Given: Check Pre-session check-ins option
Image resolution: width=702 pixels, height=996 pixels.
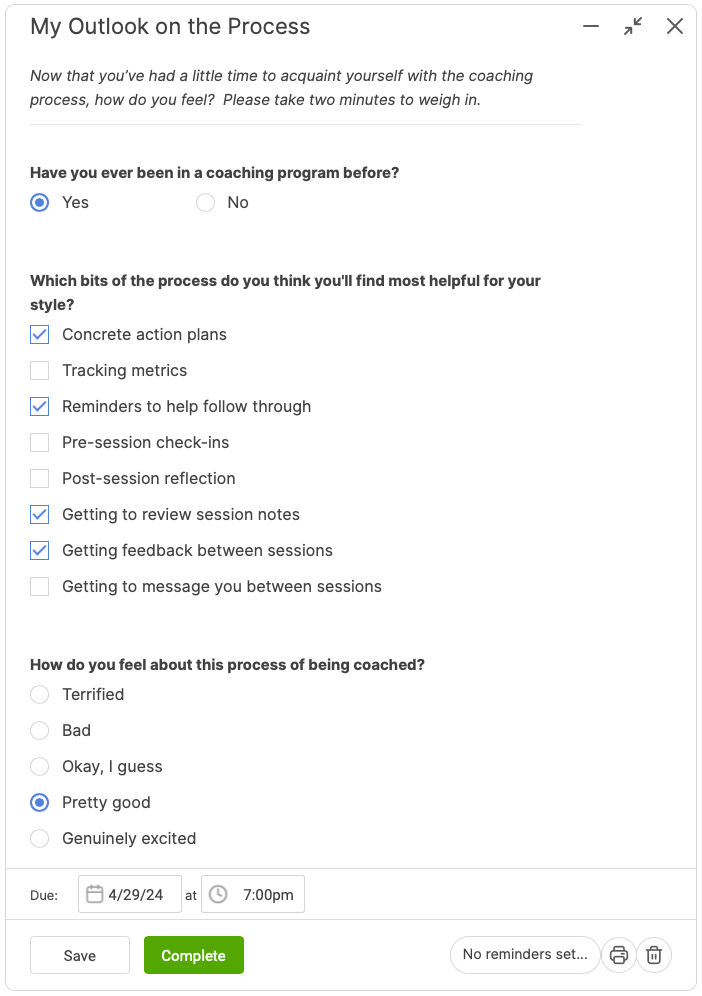Looking at the screenshot, I should click(x=39, y=443).
